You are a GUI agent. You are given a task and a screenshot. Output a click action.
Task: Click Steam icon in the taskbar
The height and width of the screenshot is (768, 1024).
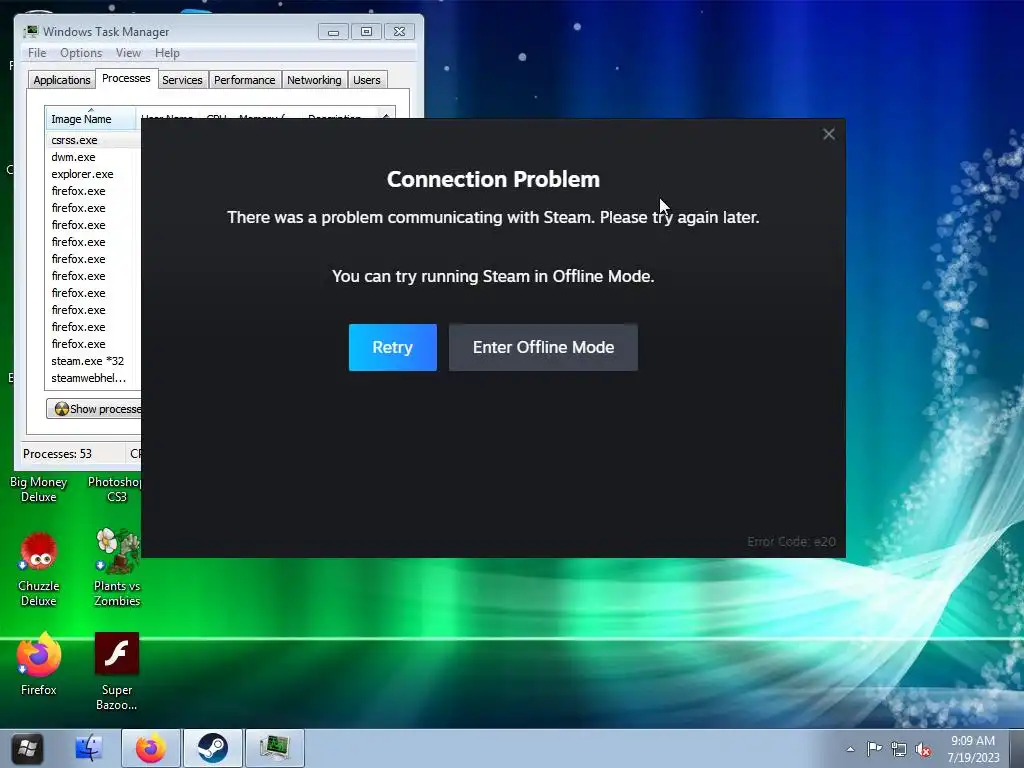(x=213, y=748)
